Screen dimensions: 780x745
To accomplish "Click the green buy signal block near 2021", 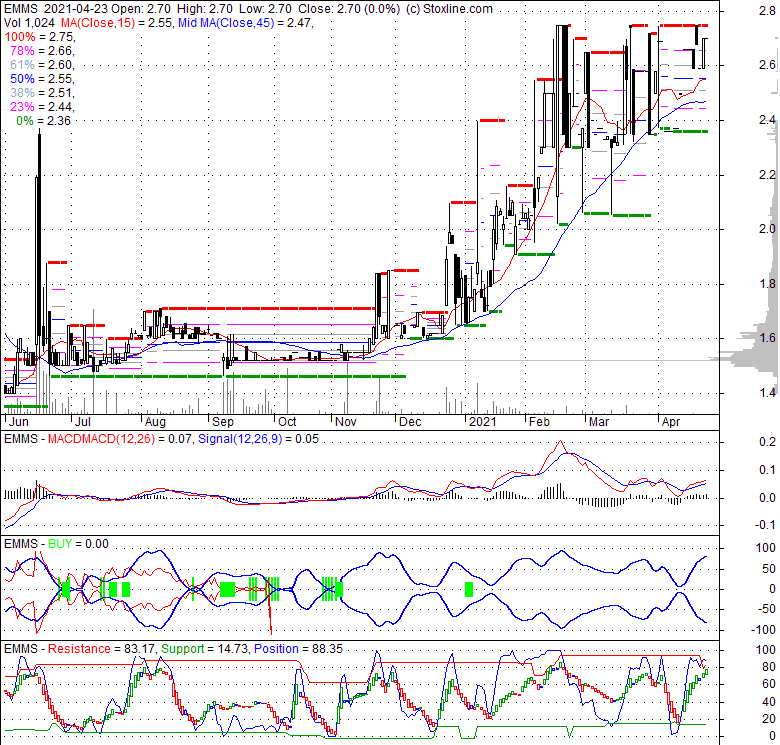I will (469, 589).
